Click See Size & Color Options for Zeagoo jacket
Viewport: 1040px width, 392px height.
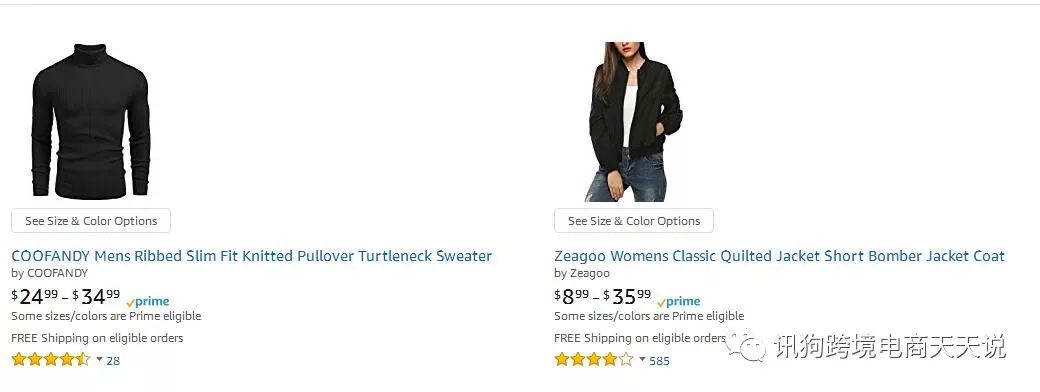(634, 221)
